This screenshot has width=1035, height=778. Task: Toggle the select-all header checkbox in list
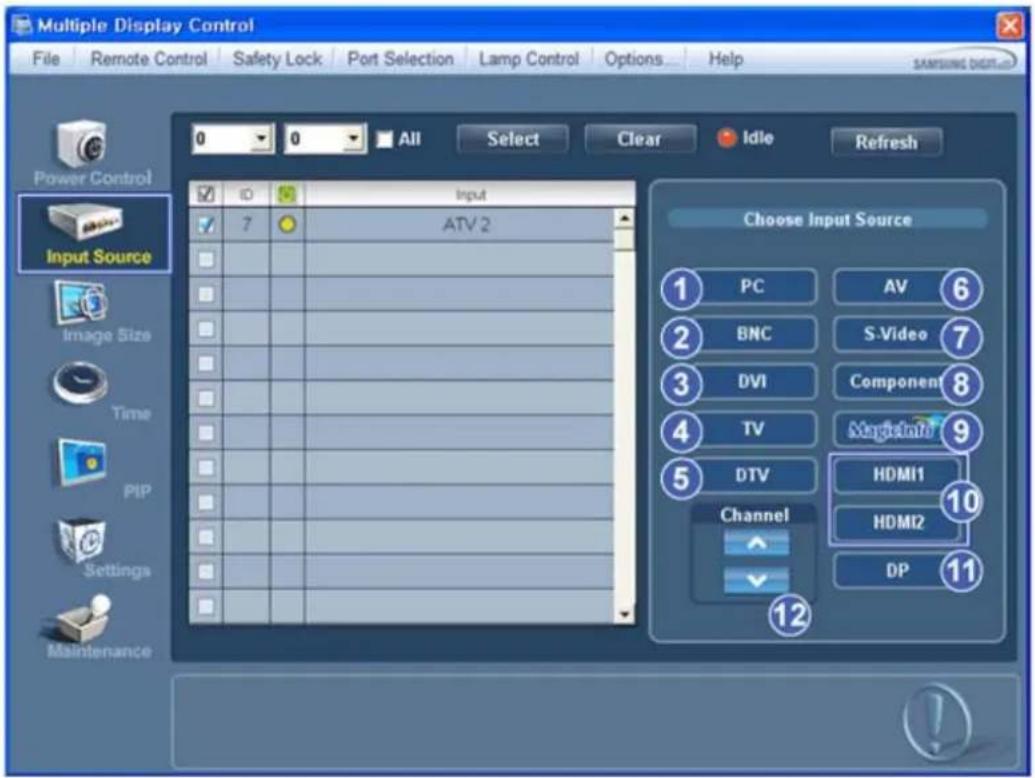(x=206, y=194)
